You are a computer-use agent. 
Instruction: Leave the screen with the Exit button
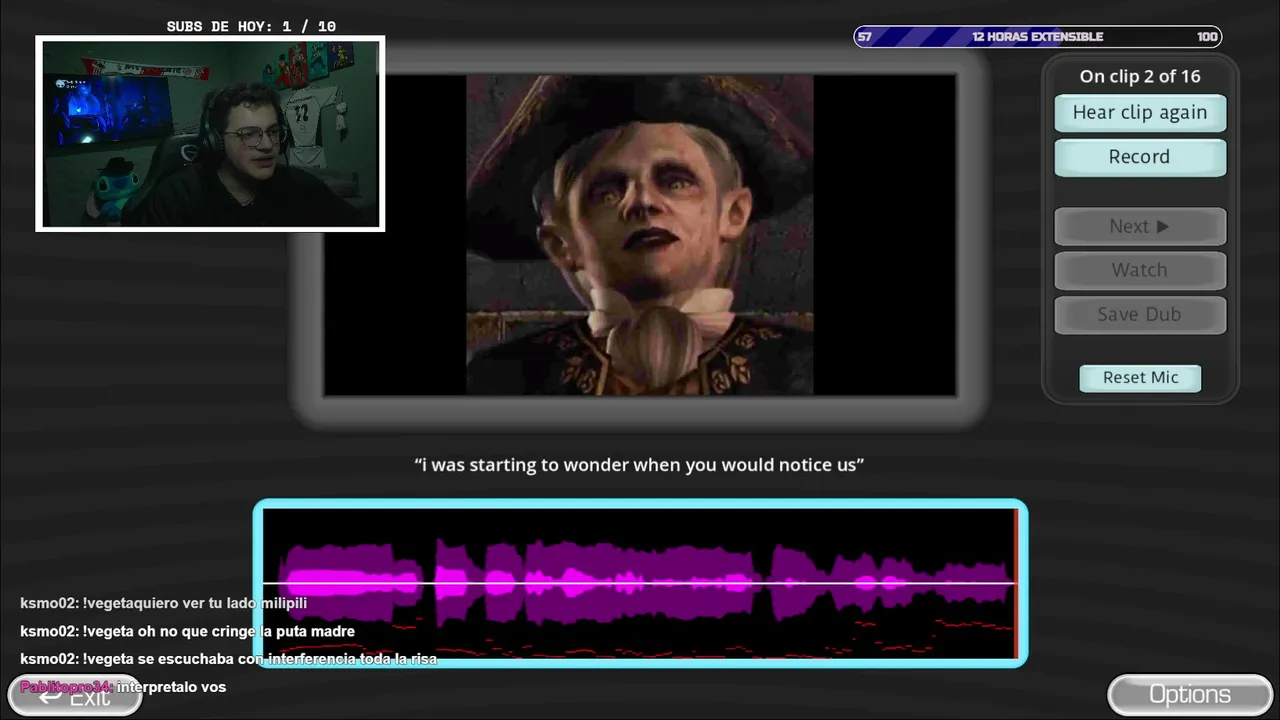(x=75, y=696)
